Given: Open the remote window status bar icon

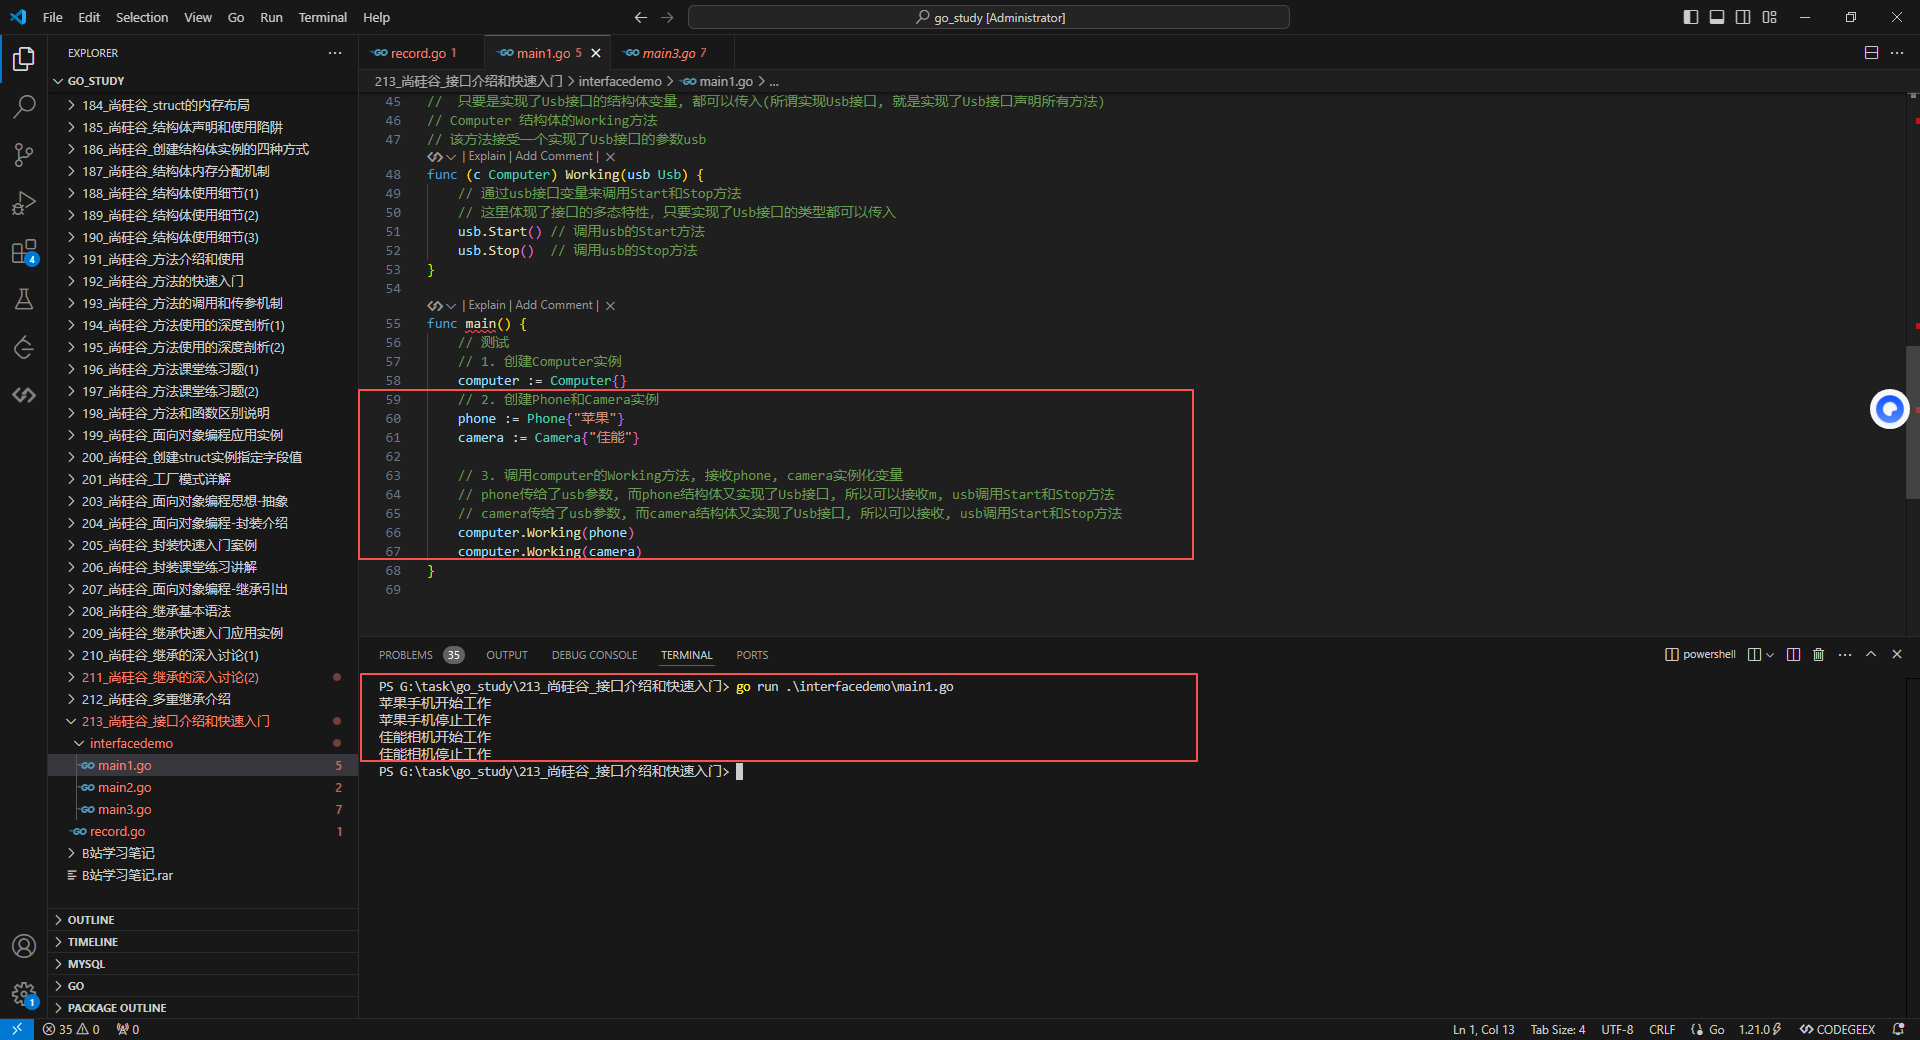Looking at the screenshot, I should click(x=17, y=1029).
